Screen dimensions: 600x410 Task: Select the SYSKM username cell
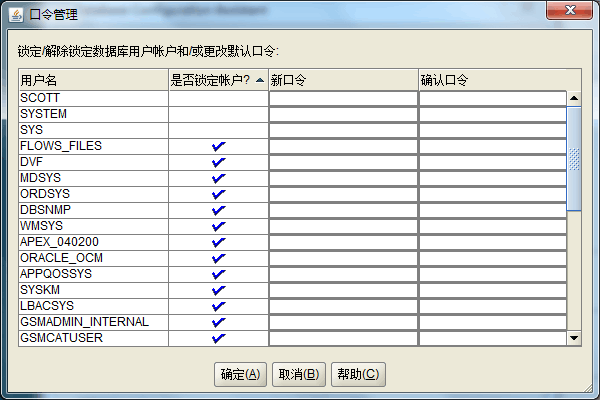(x=93, y=291)
